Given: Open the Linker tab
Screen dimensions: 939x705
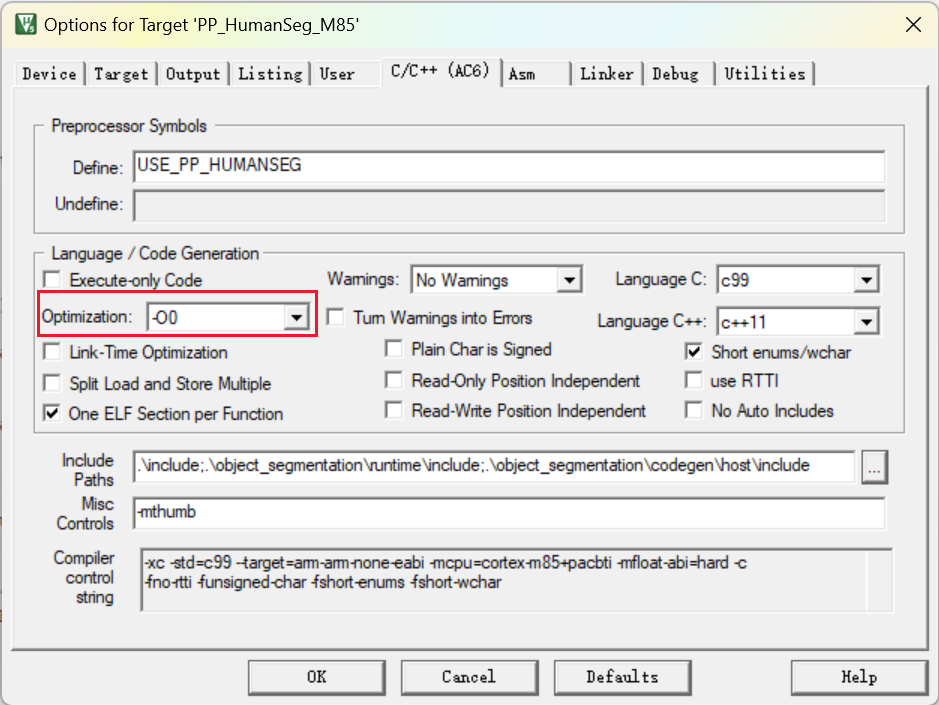Looking at the screenshot, I should [607, 74].
